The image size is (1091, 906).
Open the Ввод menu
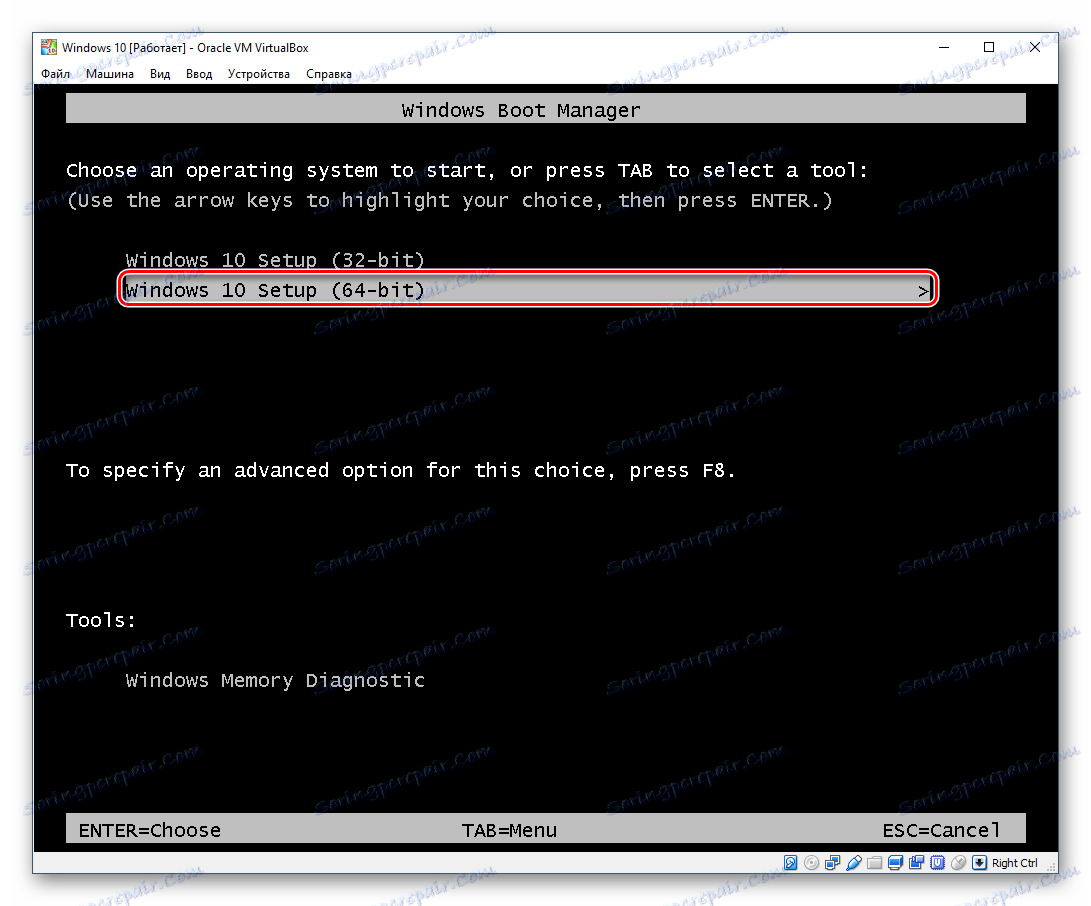point(199,74)
